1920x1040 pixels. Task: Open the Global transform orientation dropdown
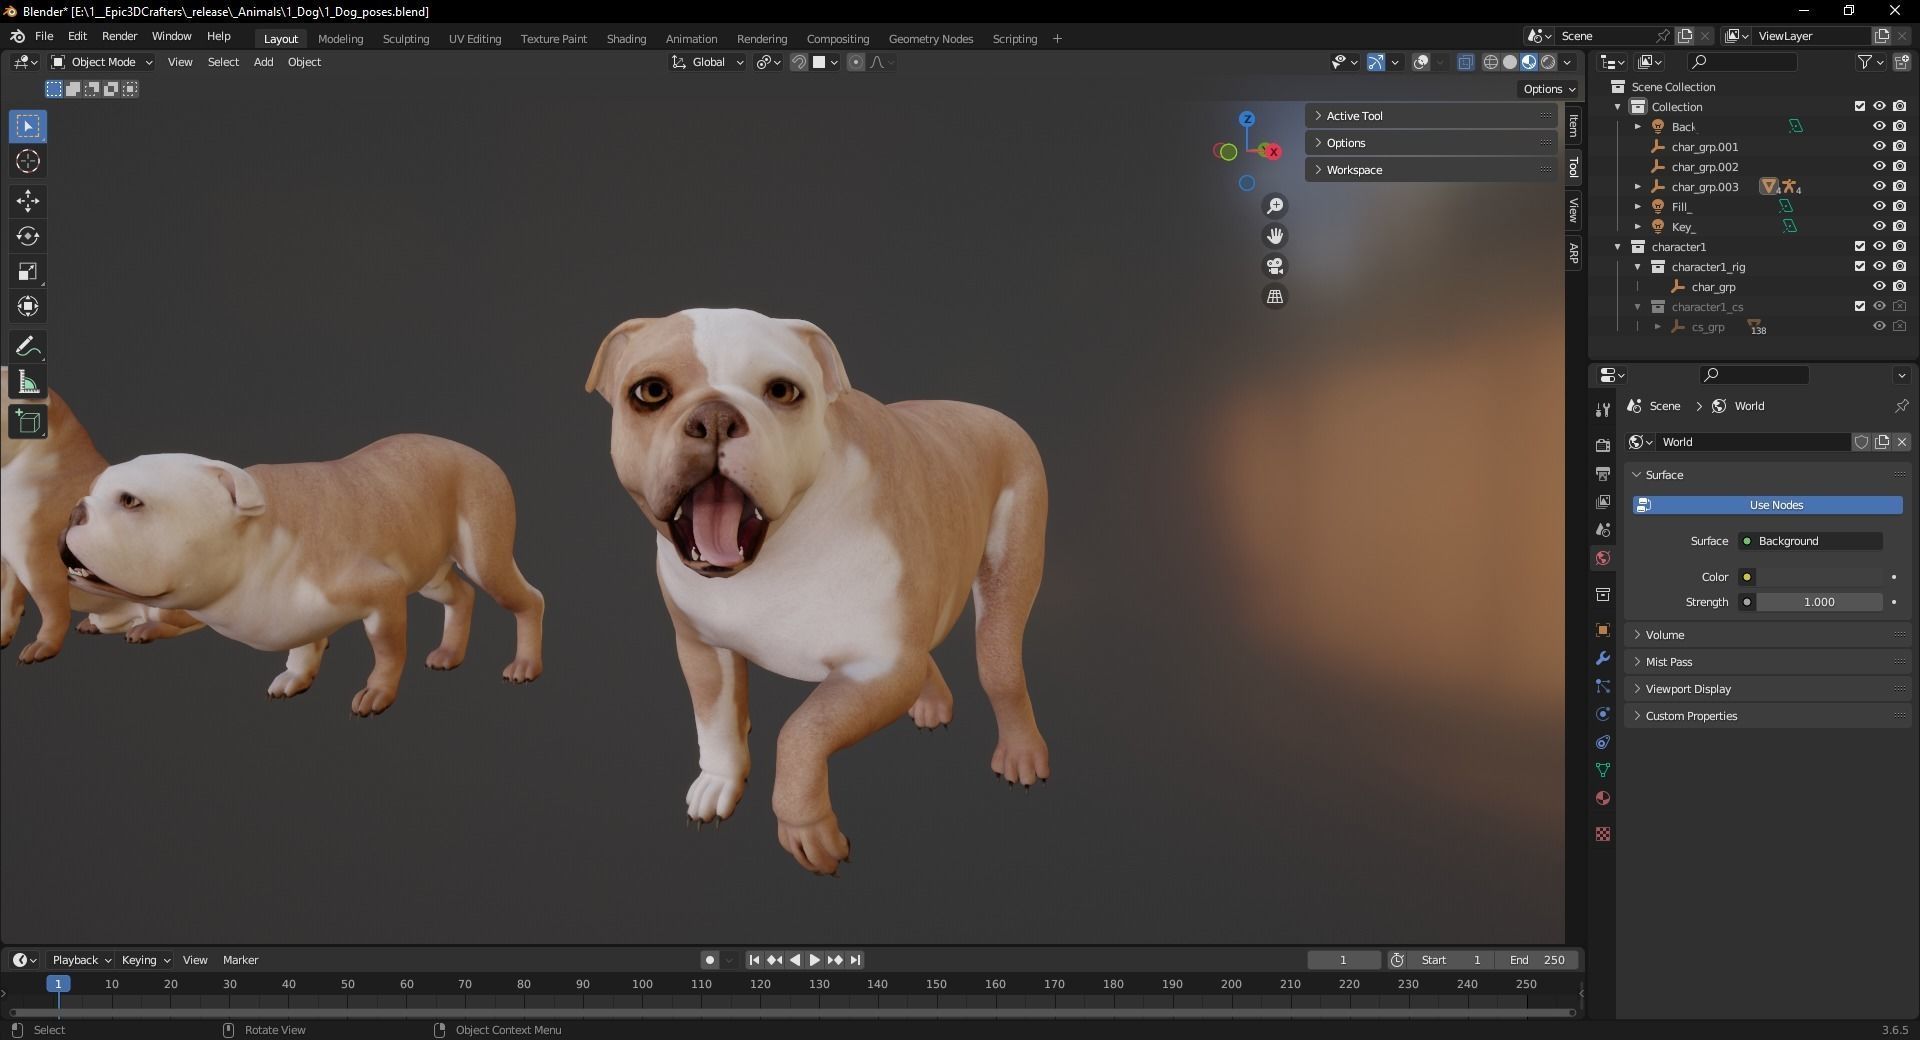tap(708, 62)
